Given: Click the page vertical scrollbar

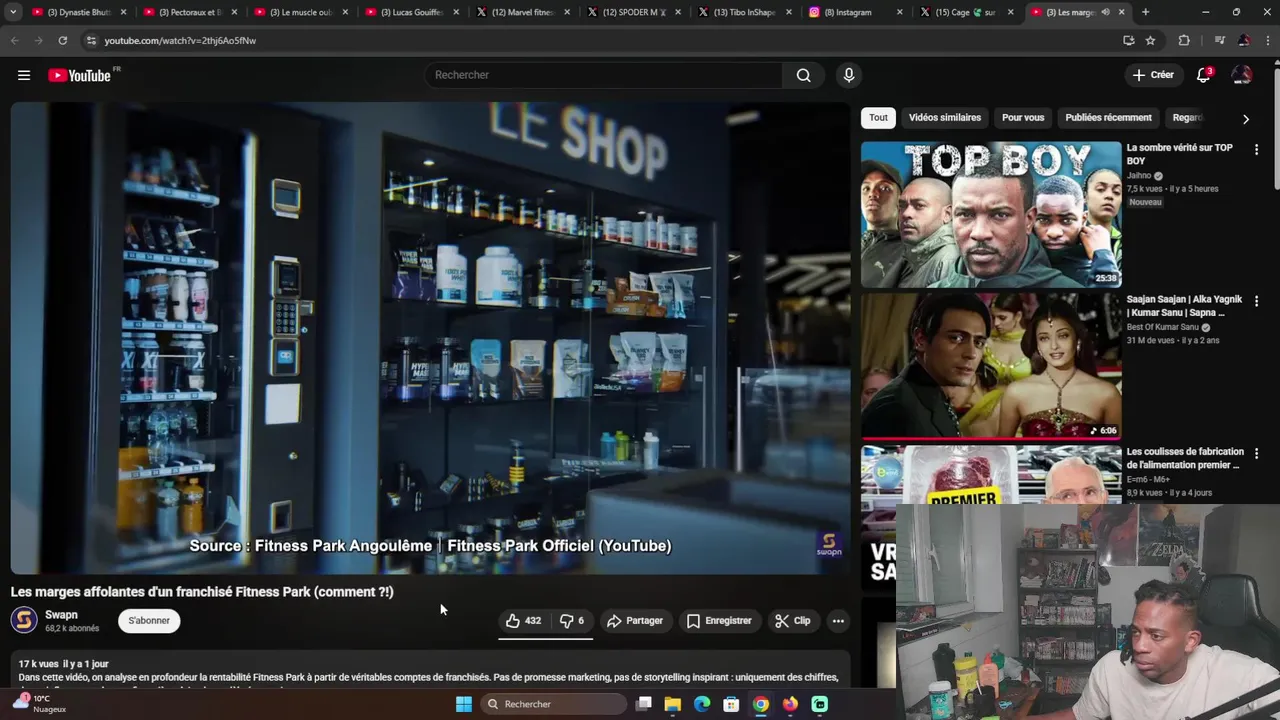Looking at the screenshot, I should (1275, 130).
